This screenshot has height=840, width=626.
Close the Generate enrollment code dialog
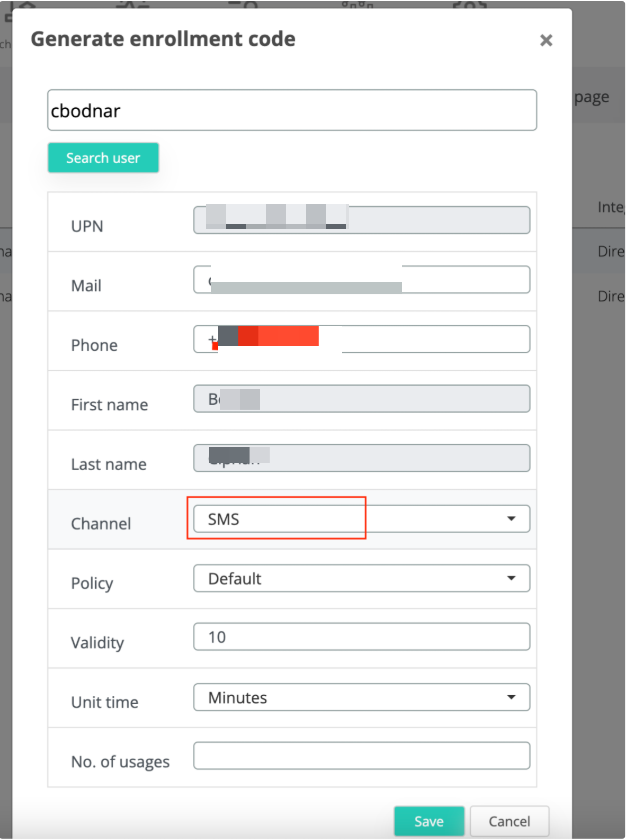[546, 41]
